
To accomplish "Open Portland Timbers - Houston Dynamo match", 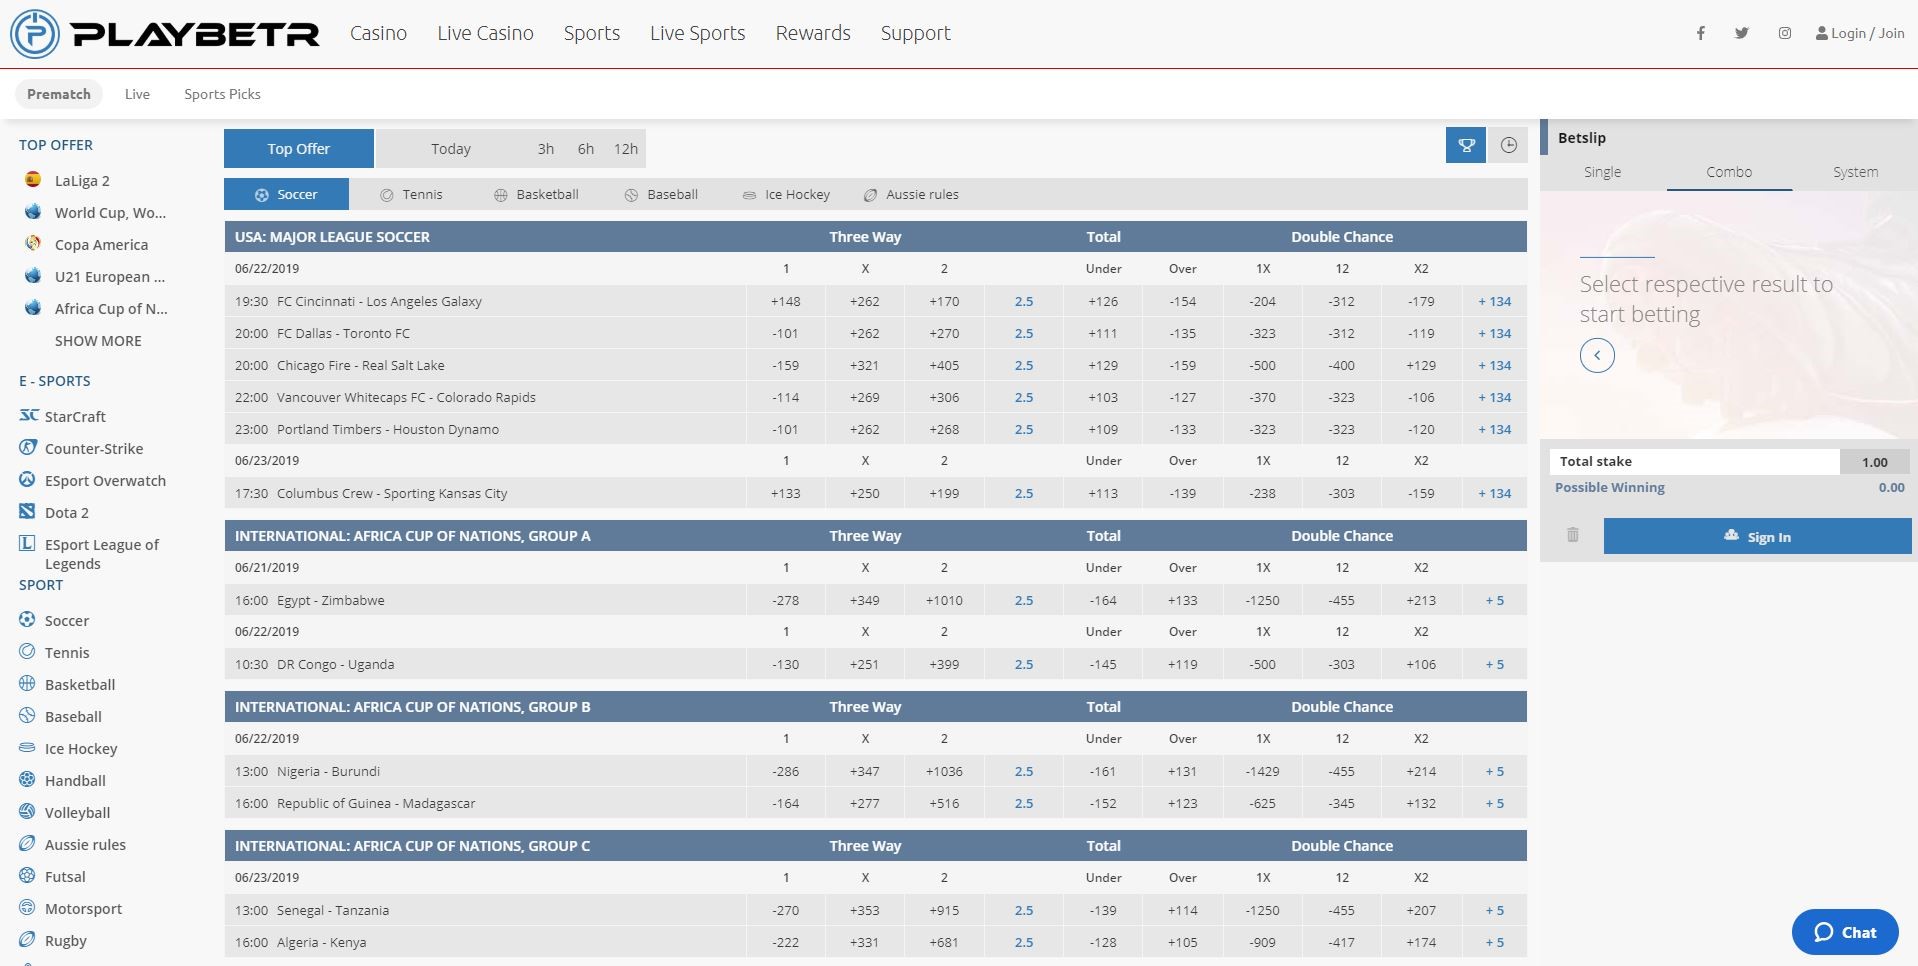I will pos(388,429).
